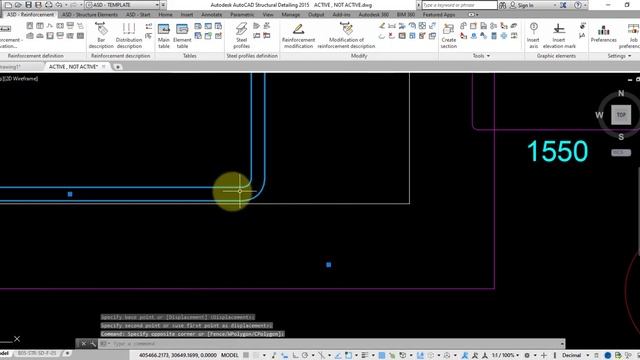Open the Annotate ribbon tab
Screen dimensions: 640x360
(211, 14)
